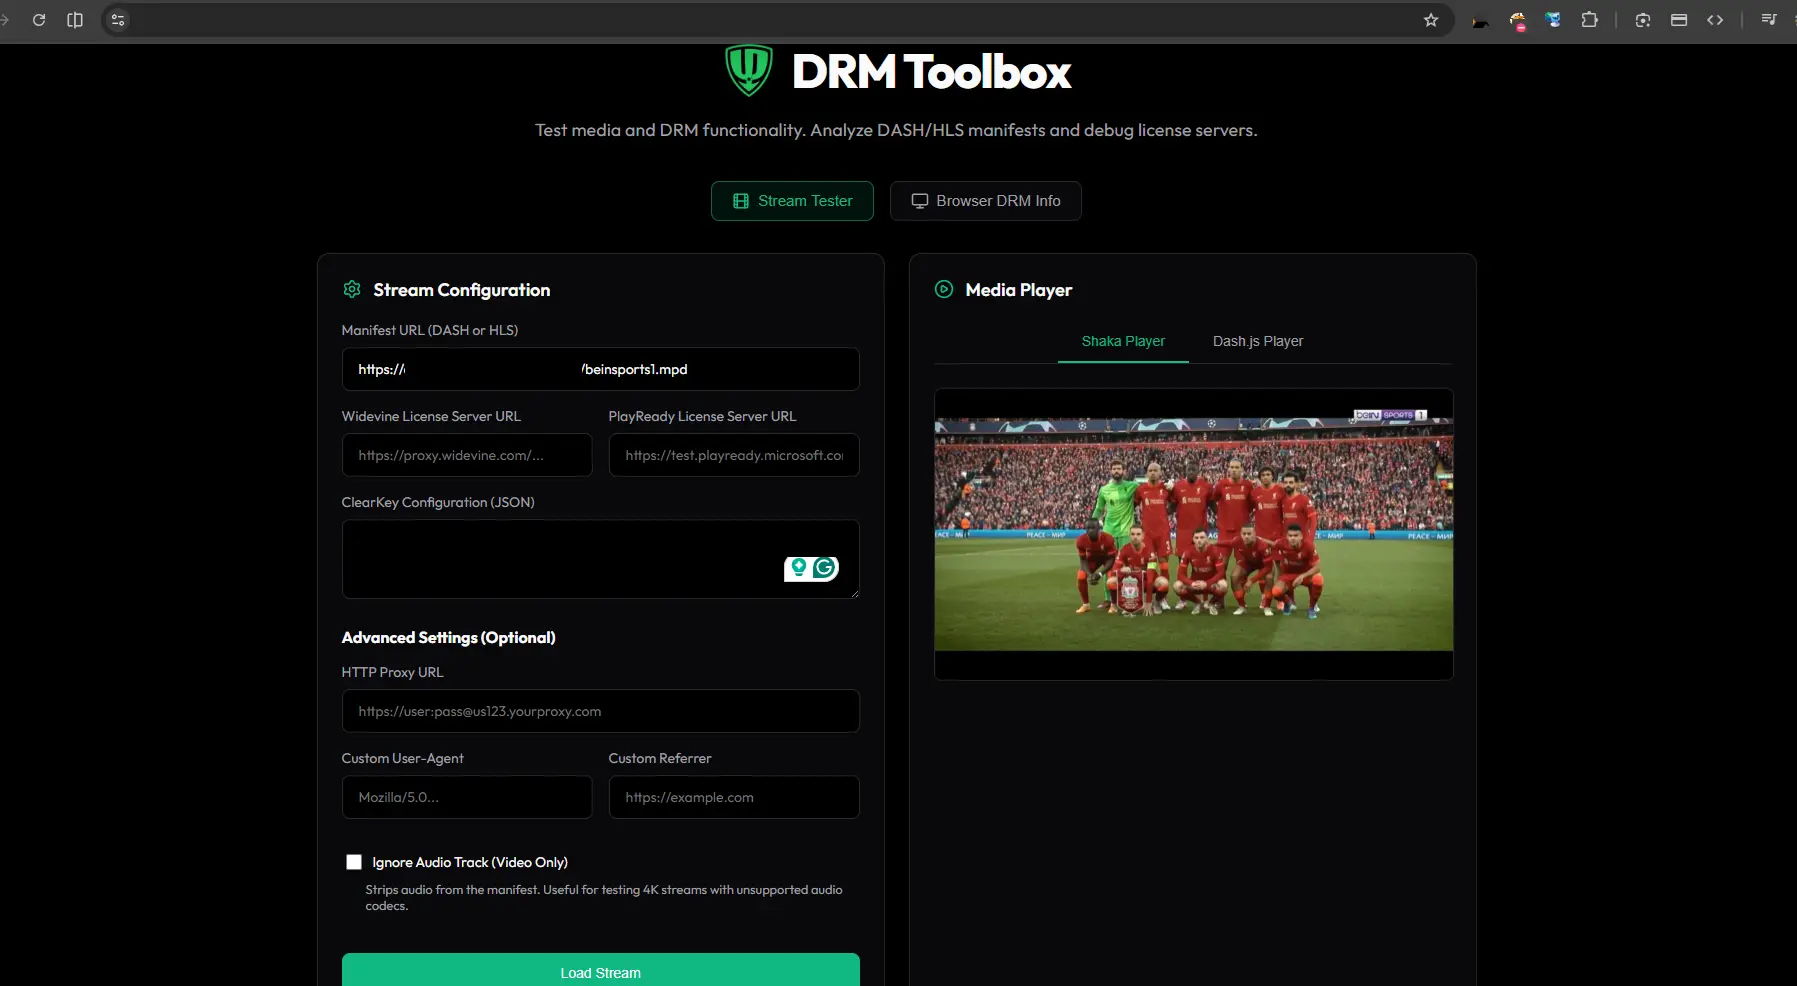Screen dimensions: 1797x986
Task: Open the extension icon with red blocked badge
Action: (x=1518, y=21)
